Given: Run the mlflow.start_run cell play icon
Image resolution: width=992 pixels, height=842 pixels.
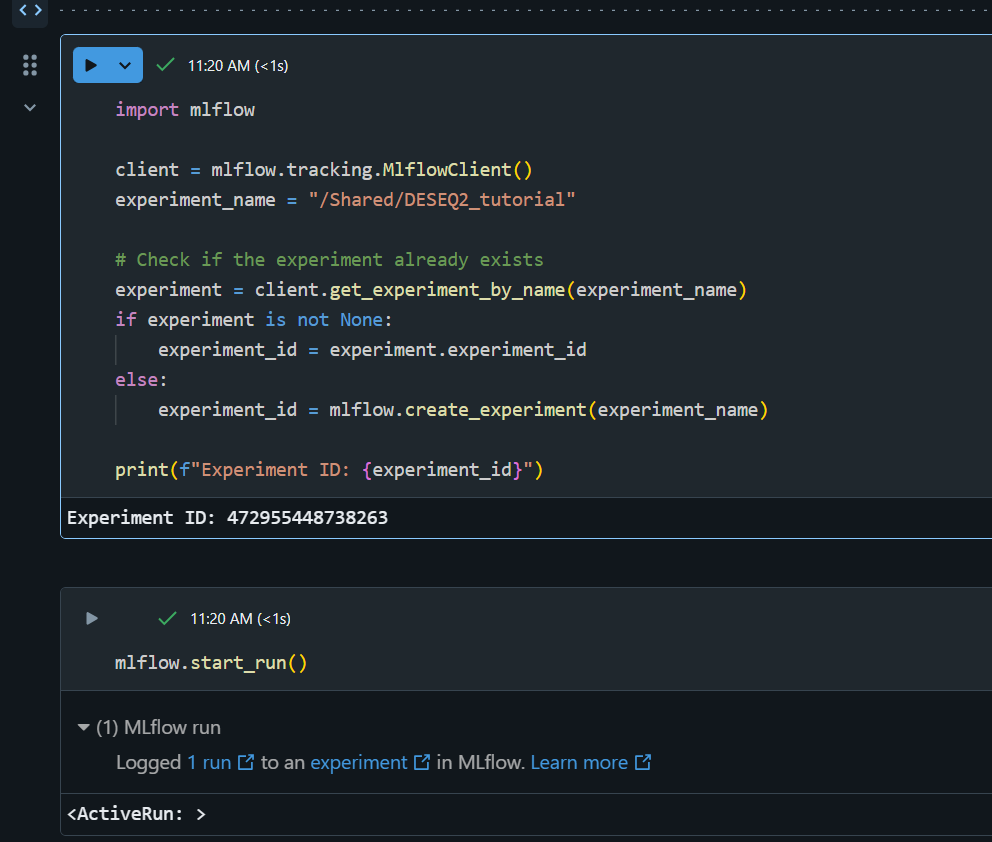Looking at the screenshot, I should (92, 618).
